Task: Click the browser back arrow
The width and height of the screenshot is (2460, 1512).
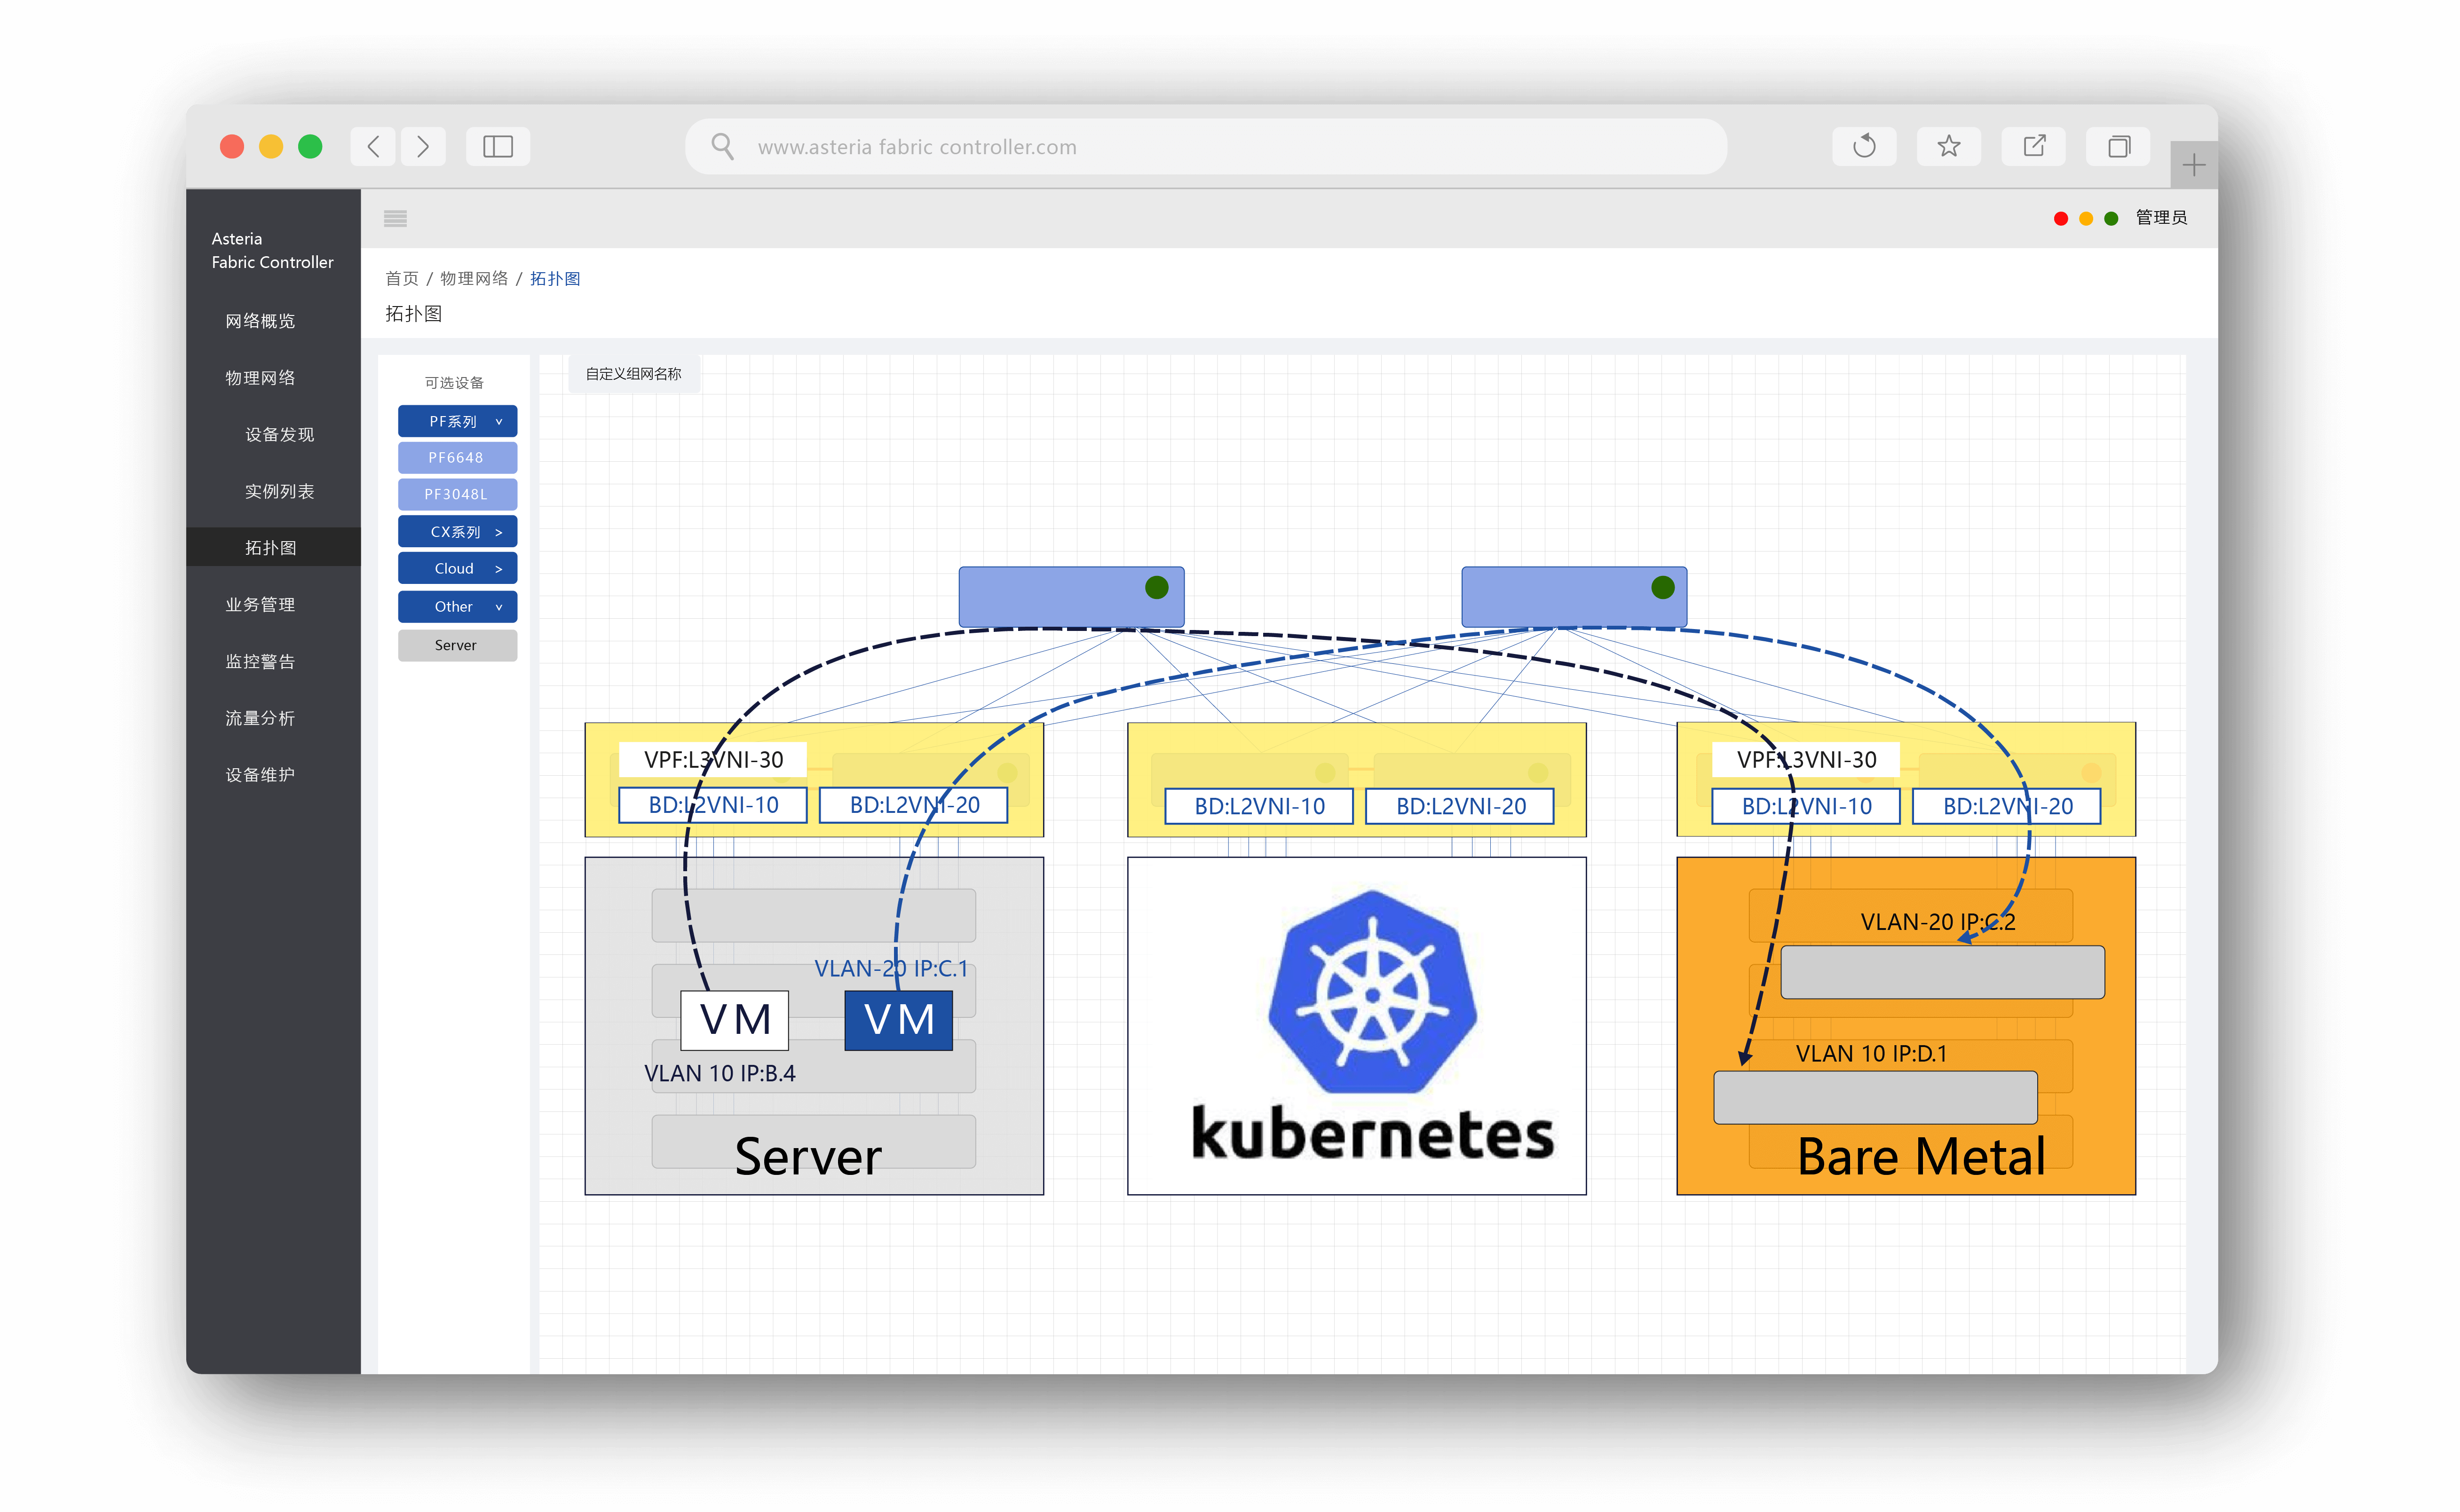Action: click(x=373, y=147)
